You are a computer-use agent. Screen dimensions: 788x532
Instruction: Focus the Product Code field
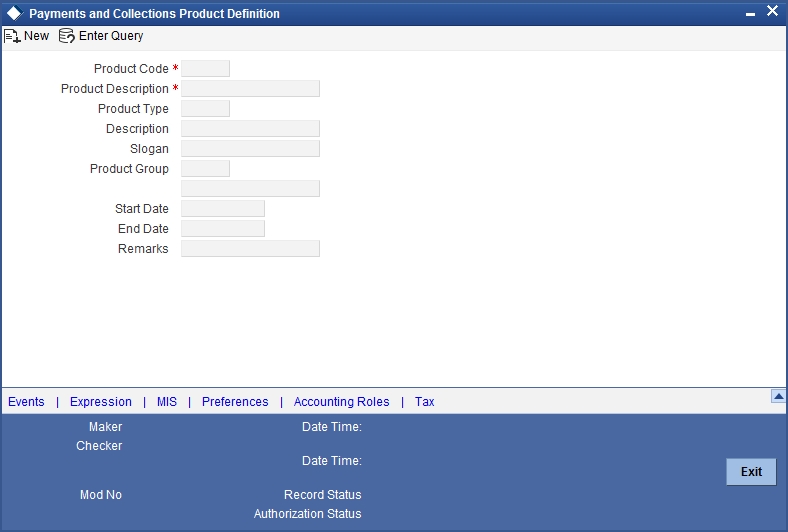205,68
